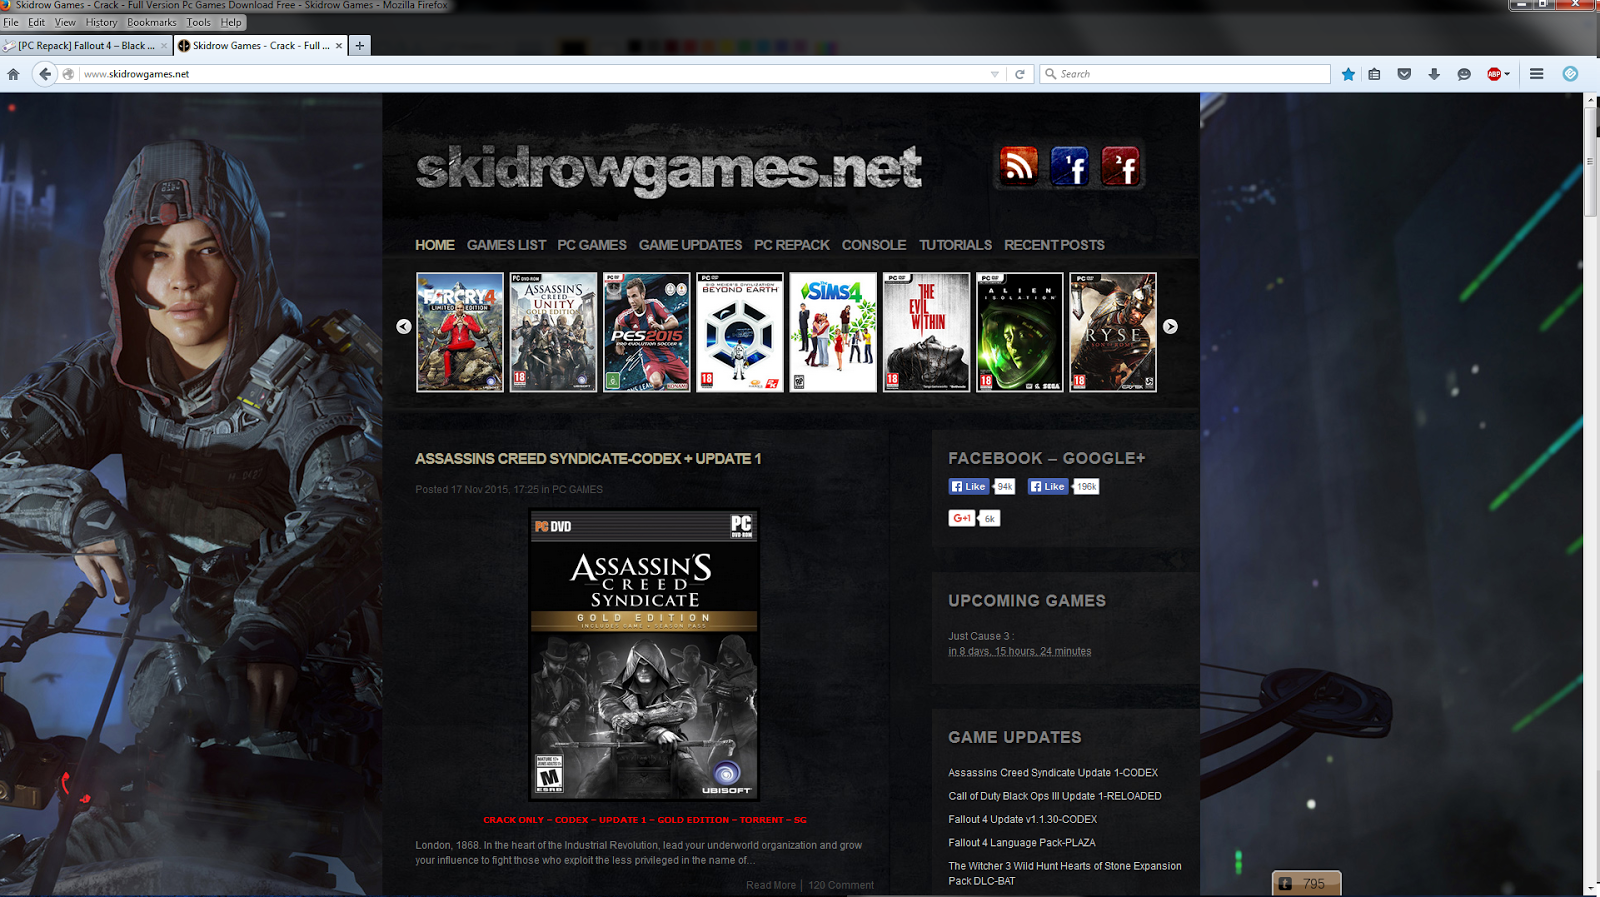Open the Bookmarks menu

[x=151, y=22]
